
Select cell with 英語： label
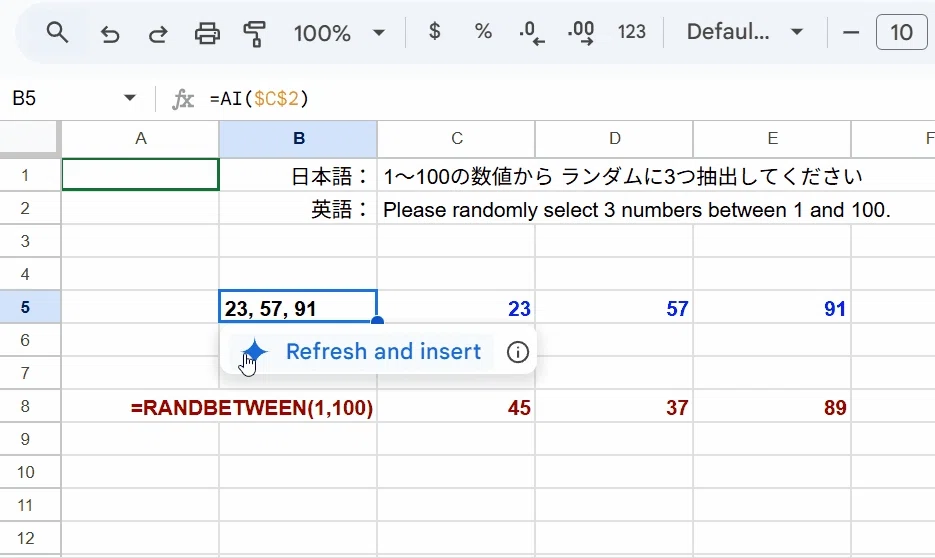click(298, 209)
